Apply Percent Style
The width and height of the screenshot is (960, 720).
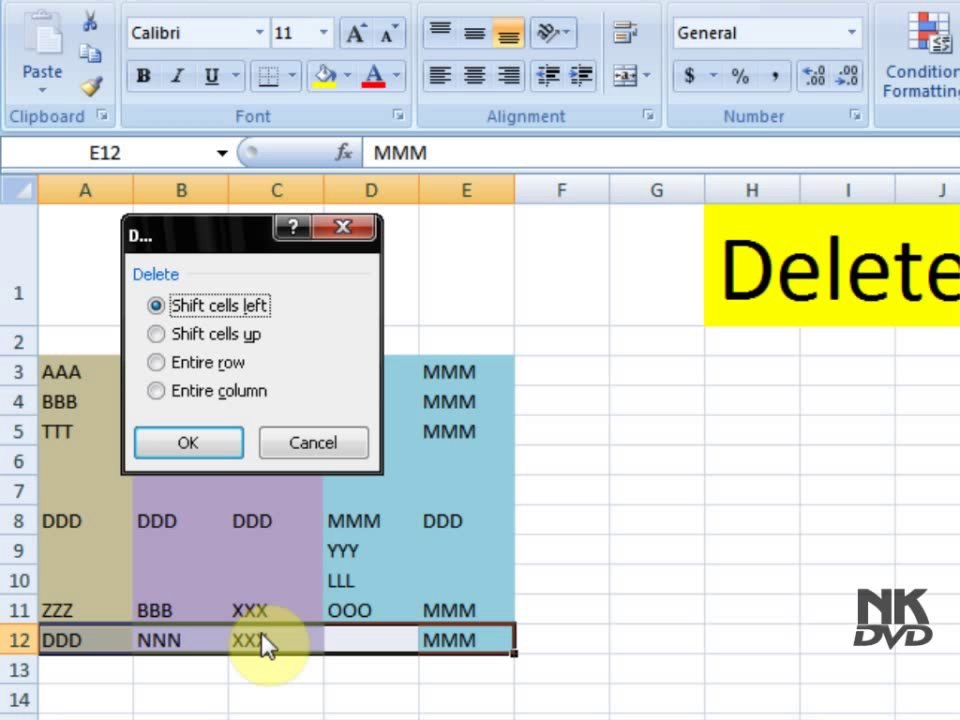click(740, 76)
